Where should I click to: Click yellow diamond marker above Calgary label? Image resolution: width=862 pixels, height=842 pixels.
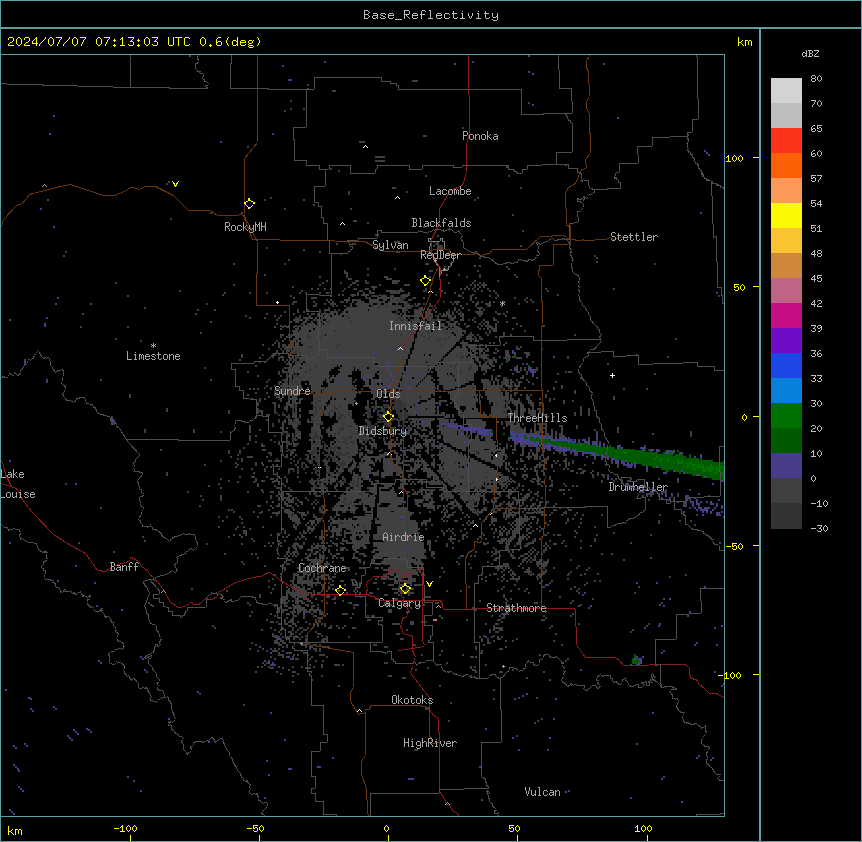pos(405,589)
